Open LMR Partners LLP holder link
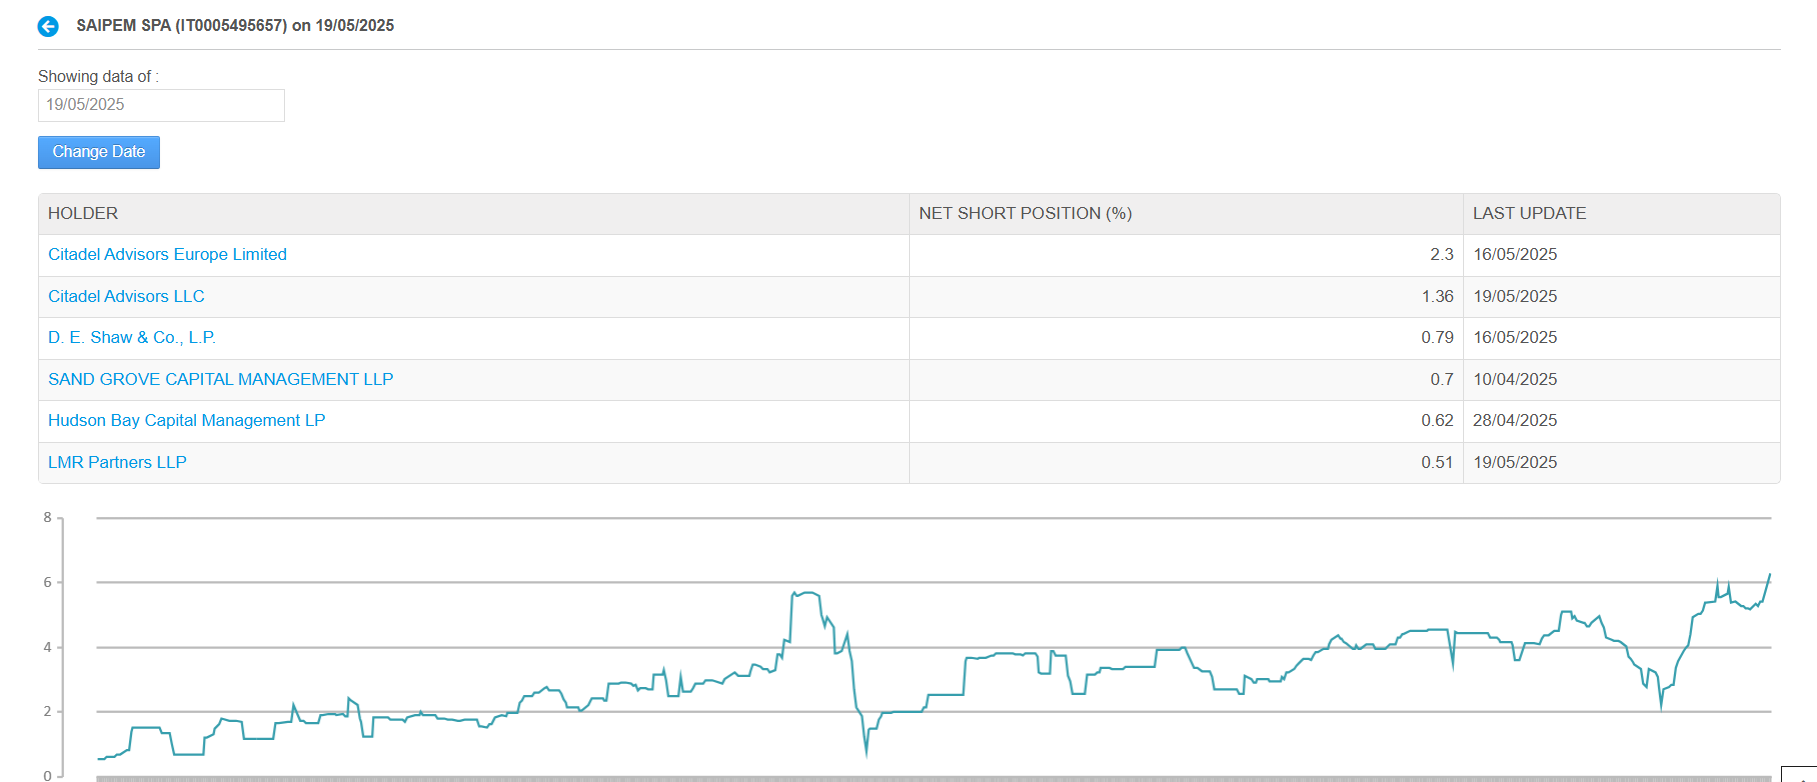Viewport: 1817px width, 782px height. point(117,463)
